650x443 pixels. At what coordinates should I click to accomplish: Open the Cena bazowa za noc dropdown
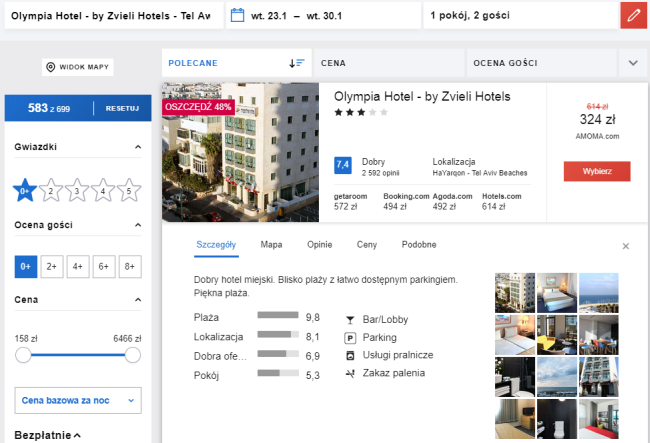[x=78, y=400]
